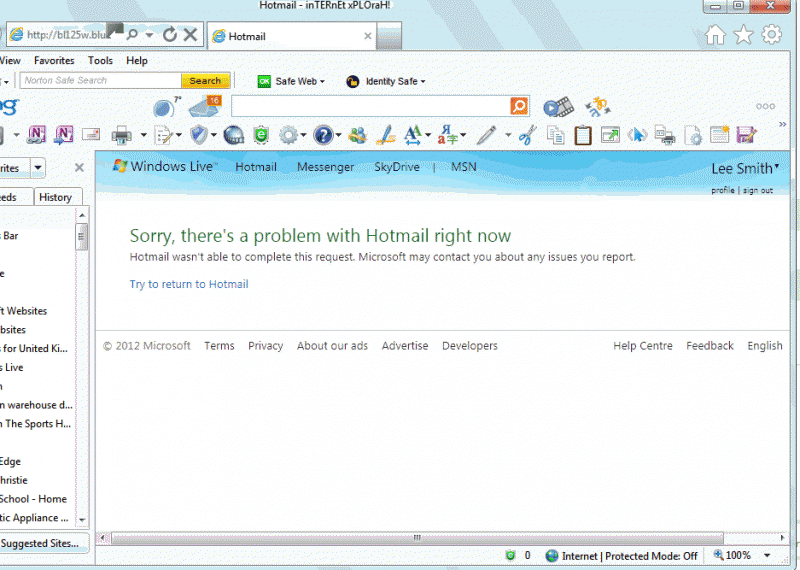Click the pencil edit icon

486,136
